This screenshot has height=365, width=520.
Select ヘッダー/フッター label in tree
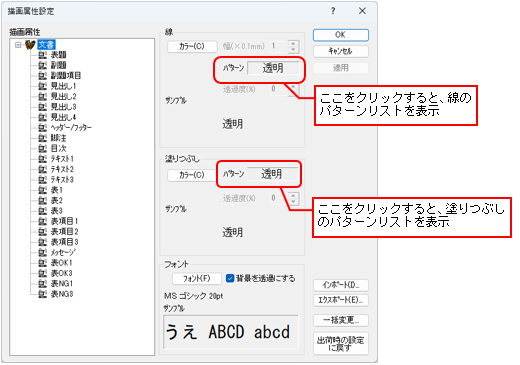(71, 128)
